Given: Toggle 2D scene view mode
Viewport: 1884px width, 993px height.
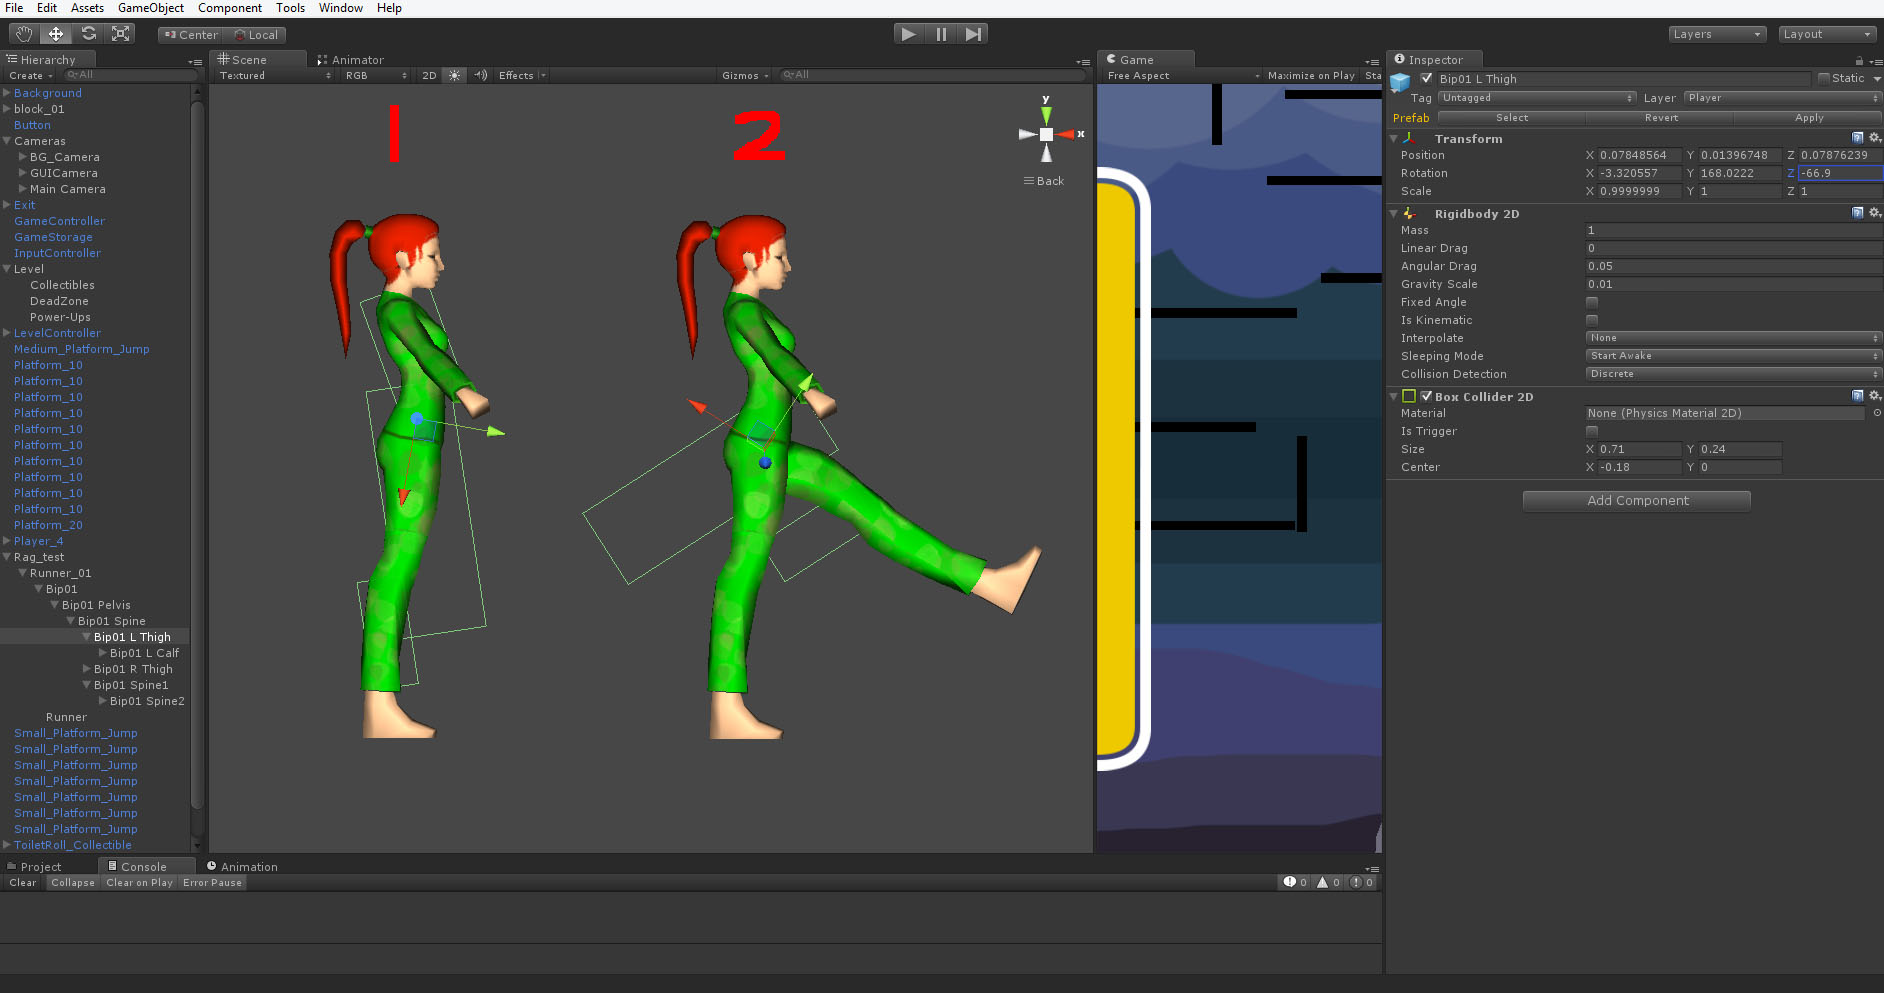Looking at the screenshot, I should [x=429, y=76].
